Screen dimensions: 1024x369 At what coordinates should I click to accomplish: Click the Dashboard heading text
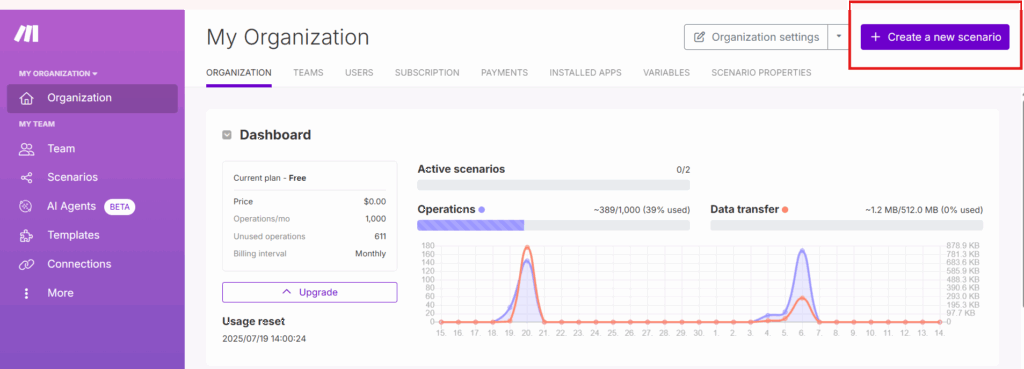click(275, 135)
